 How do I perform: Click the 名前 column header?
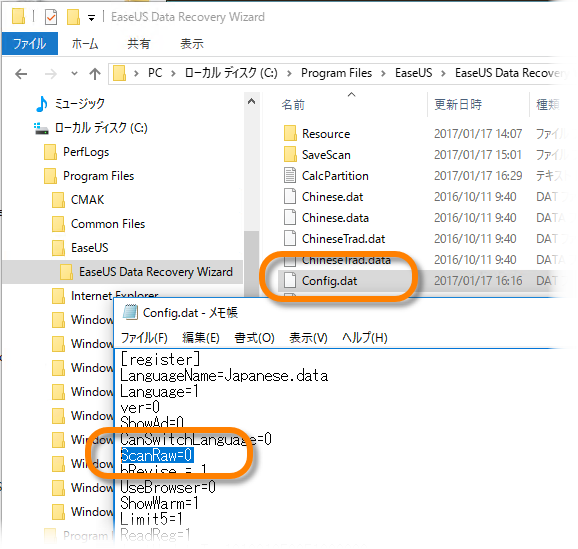click(x=293, y=105)
